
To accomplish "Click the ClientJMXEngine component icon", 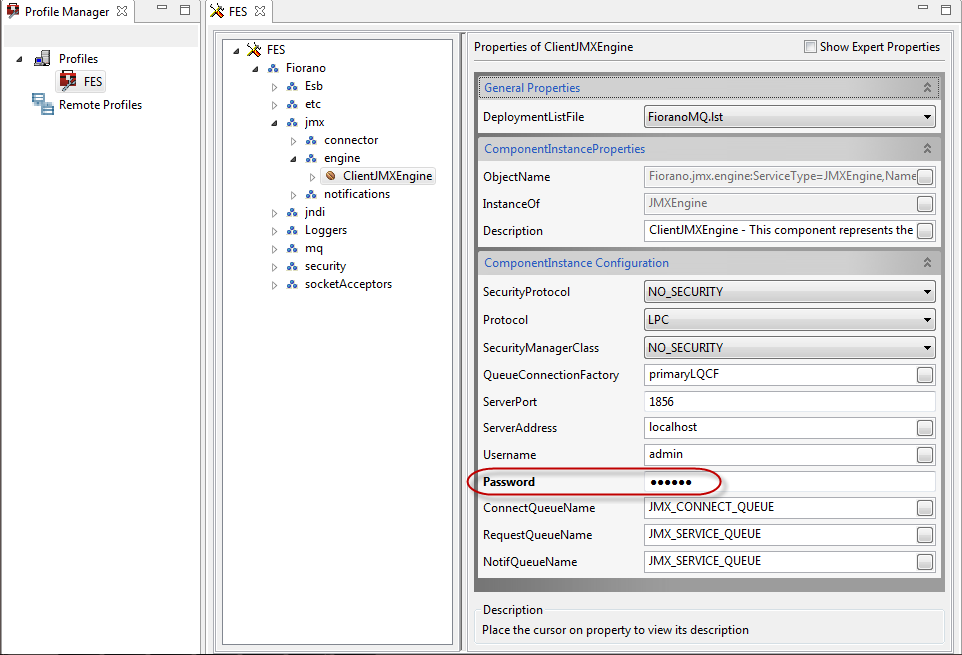I will pos(331,176).
